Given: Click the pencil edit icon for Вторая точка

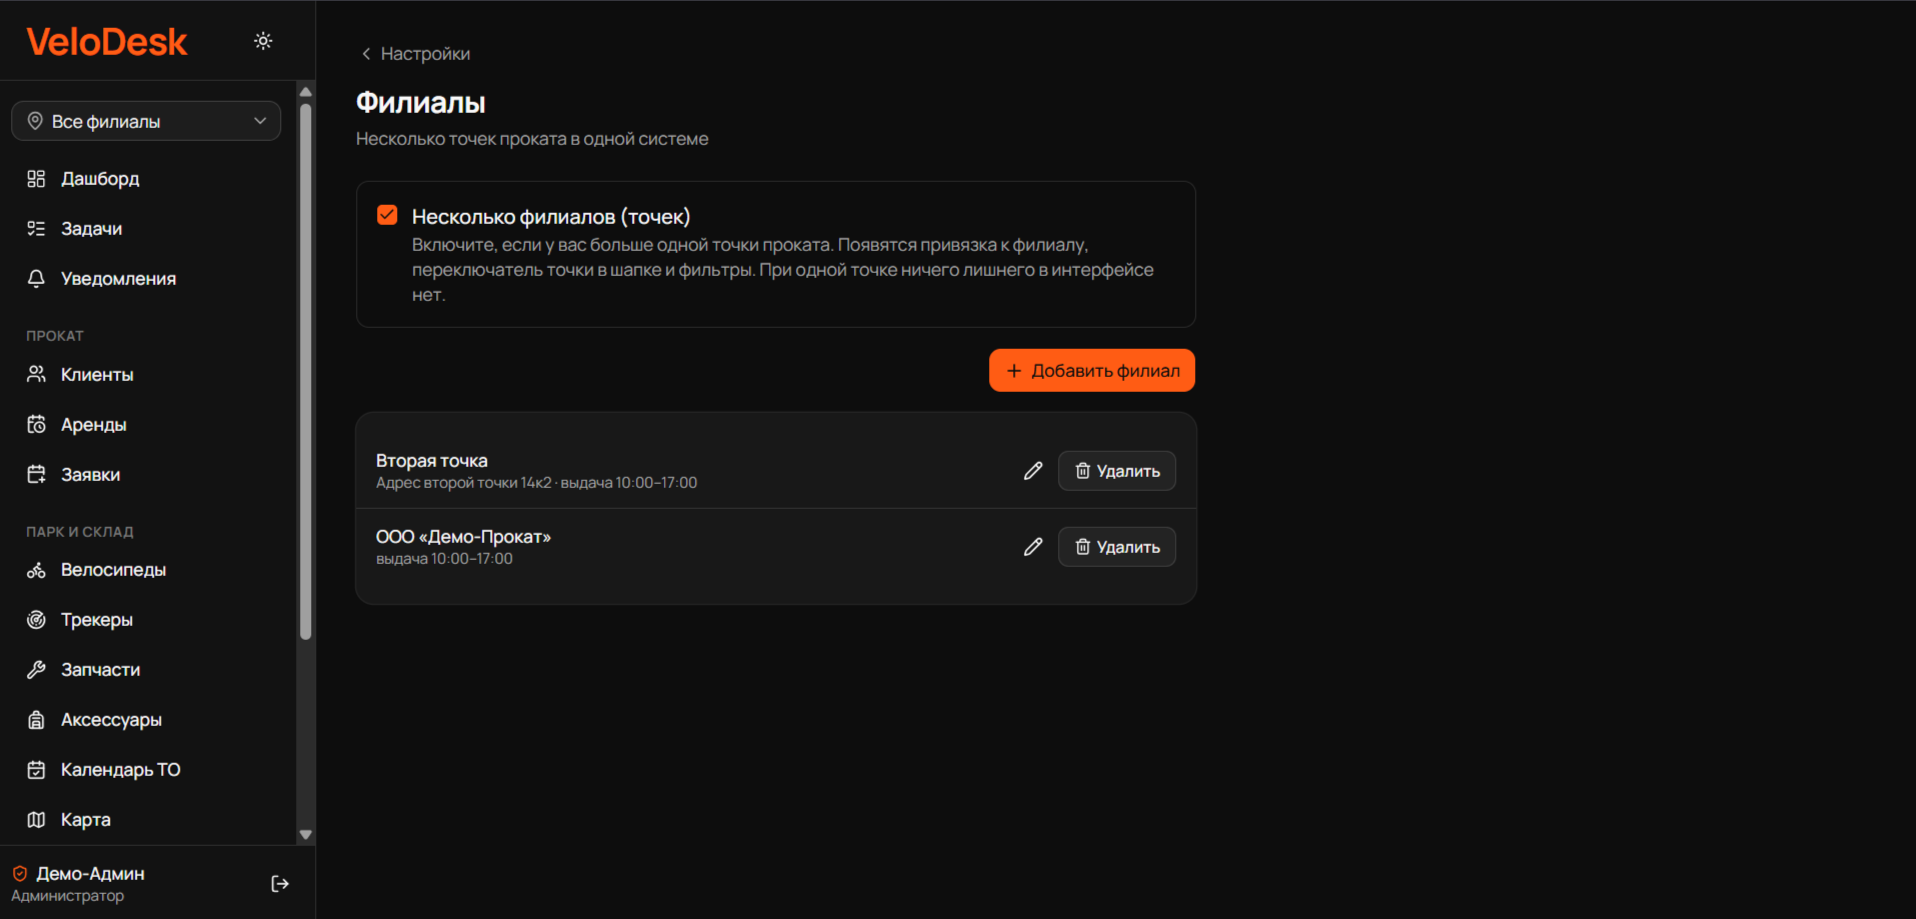Looking at the screenshot, I should point(1033,471).
